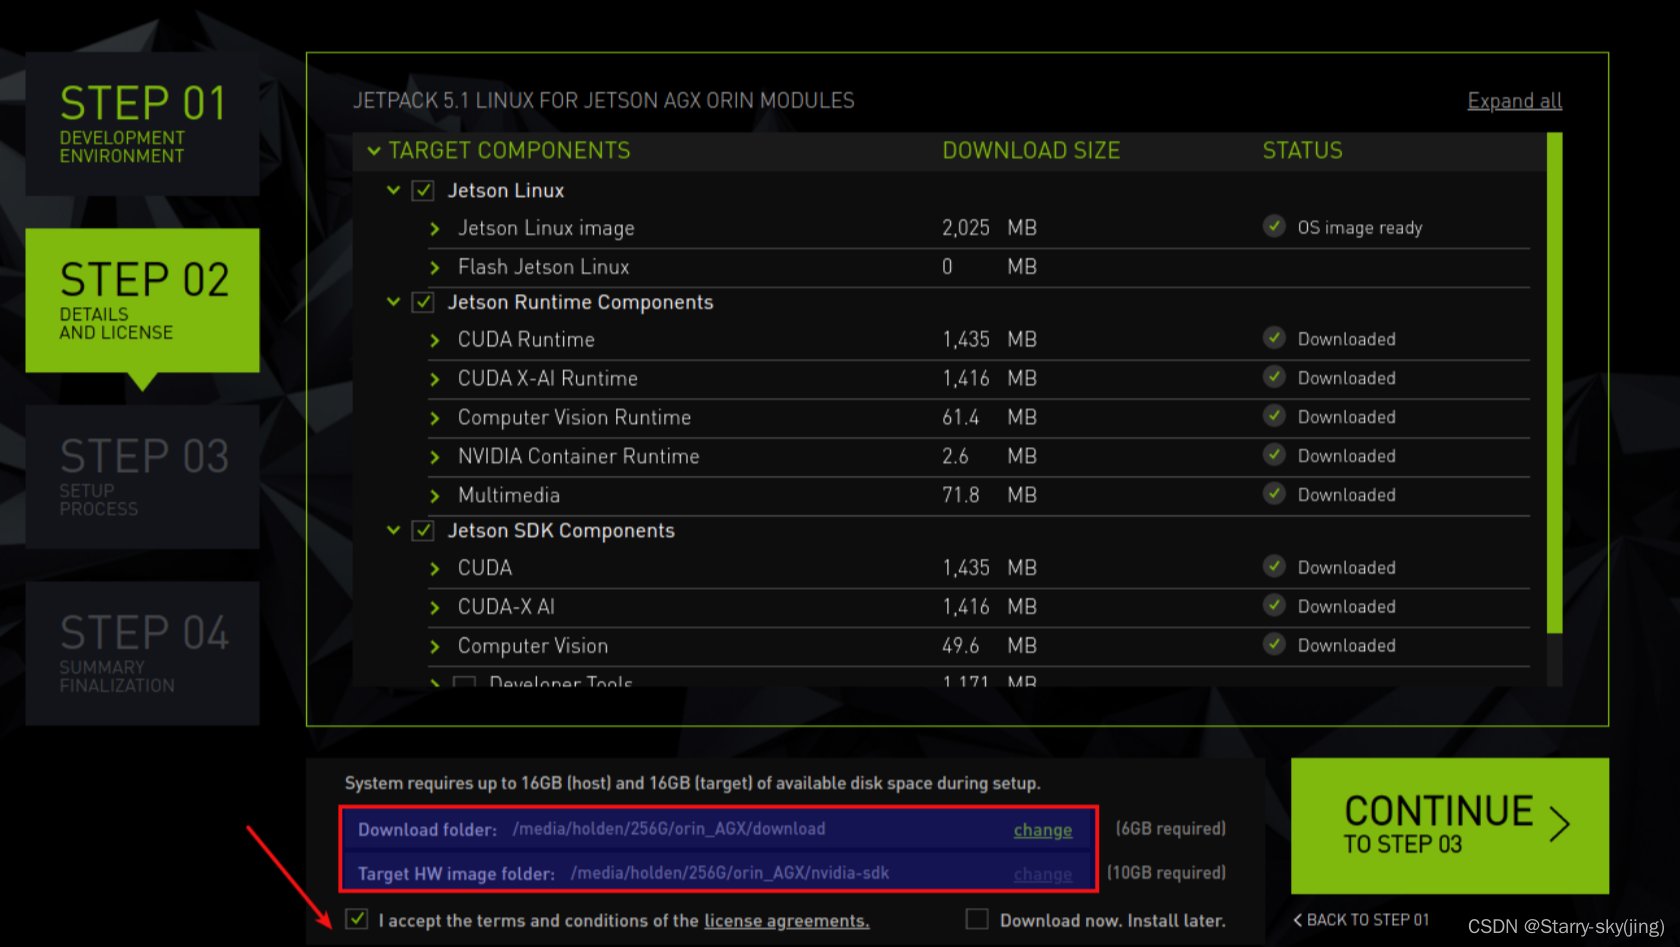The width and height of the screenshot is (1680, 947).
Task: Click the OS image ready status check icon
Action: tap(1274, 226)
